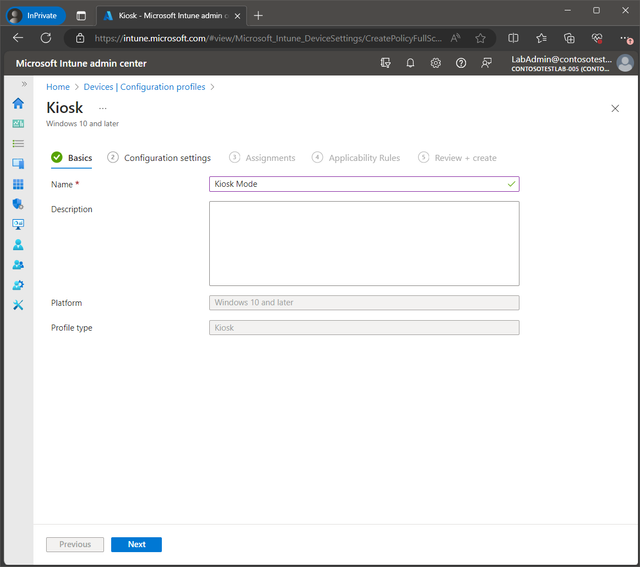Open browser Settings and more menu
This screenshot has height=567, width=640.
625,38
